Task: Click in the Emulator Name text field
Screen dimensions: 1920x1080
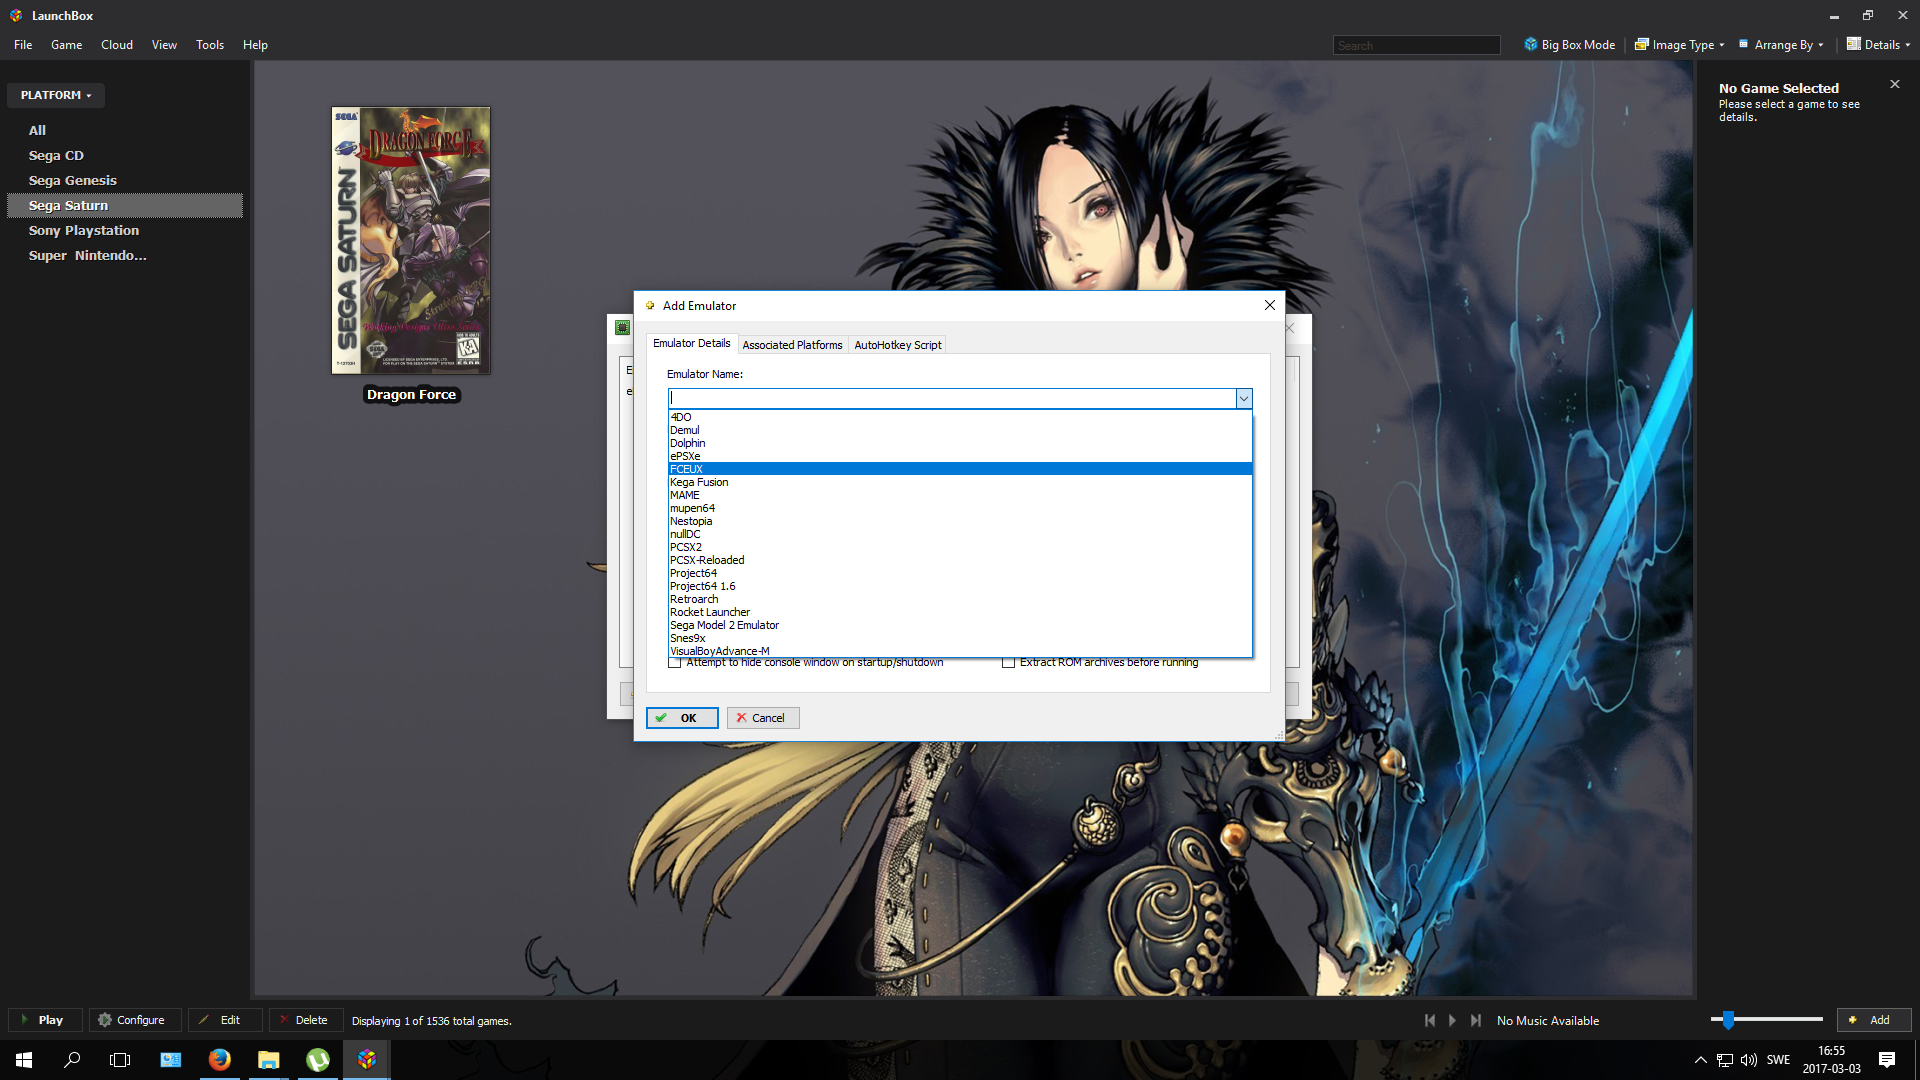Action: coord(952,399)
